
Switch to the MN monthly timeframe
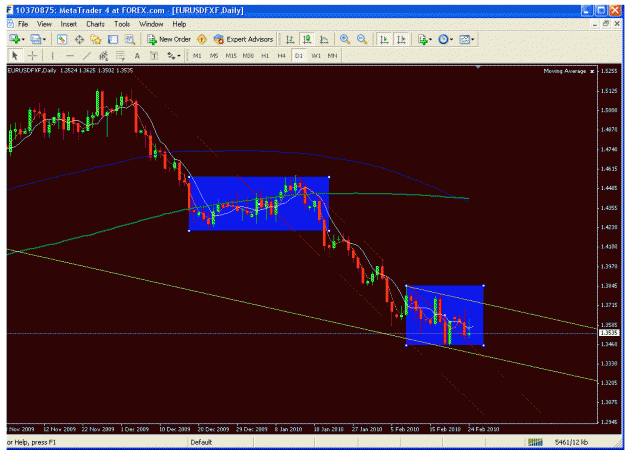332,56
